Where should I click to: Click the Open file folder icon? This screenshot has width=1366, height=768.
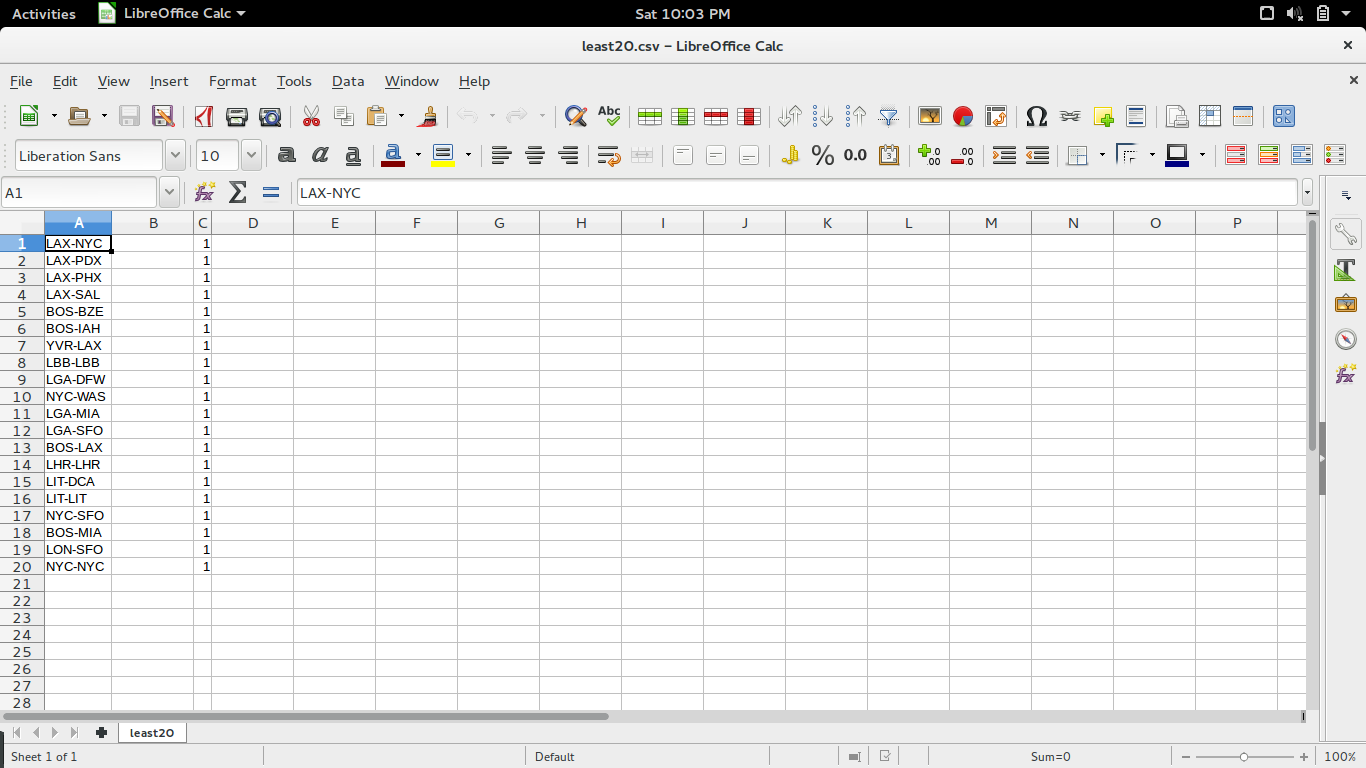tap(79, 116)
